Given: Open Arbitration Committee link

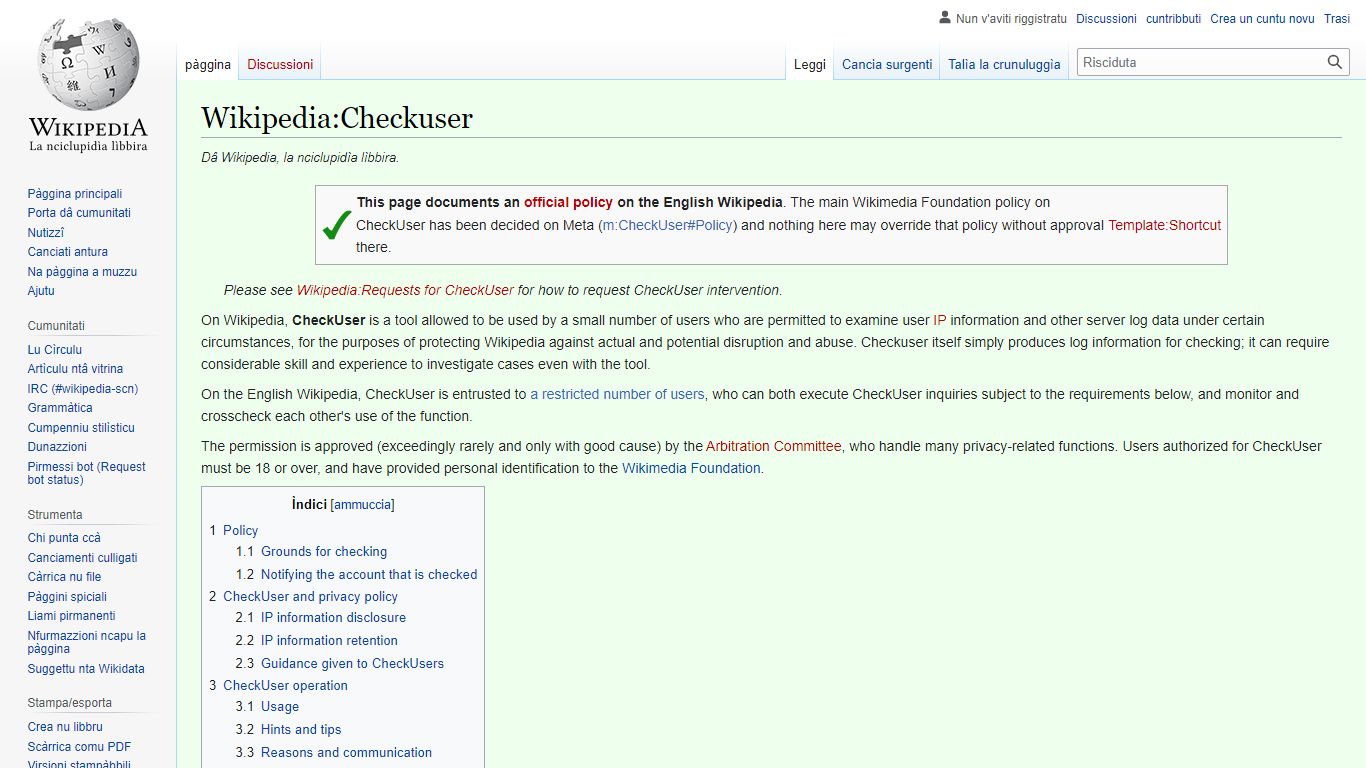Looking at the screenshot, I should click(x=774, y=446).
